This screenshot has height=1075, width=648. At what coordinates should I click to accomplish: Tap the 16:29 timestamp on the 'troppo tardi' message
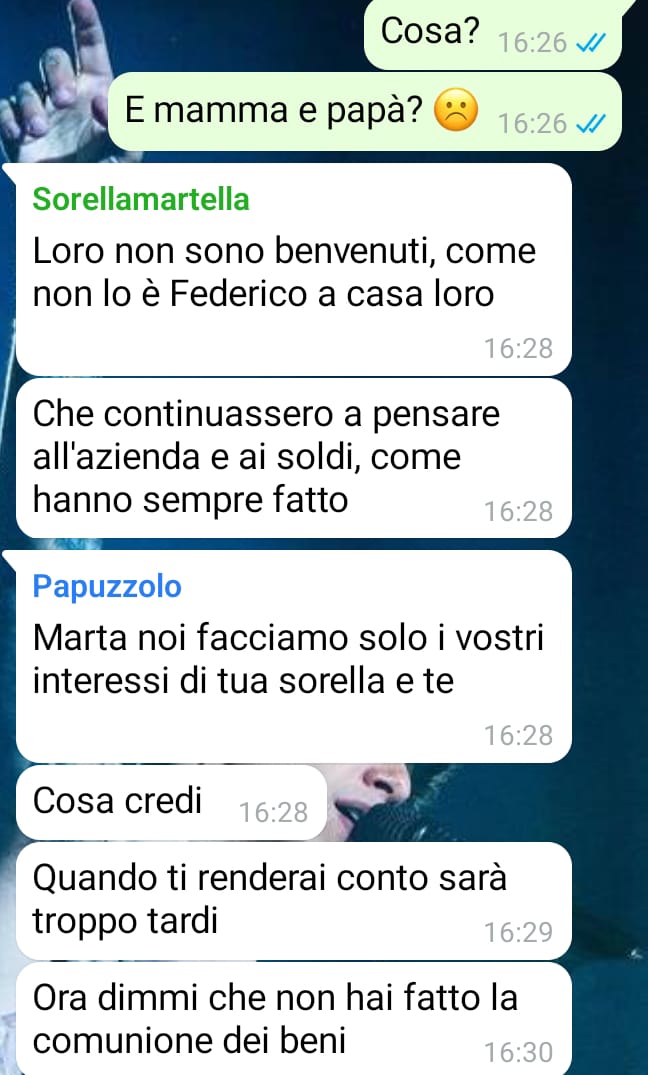pyautogui.click(x=518, y=932)
